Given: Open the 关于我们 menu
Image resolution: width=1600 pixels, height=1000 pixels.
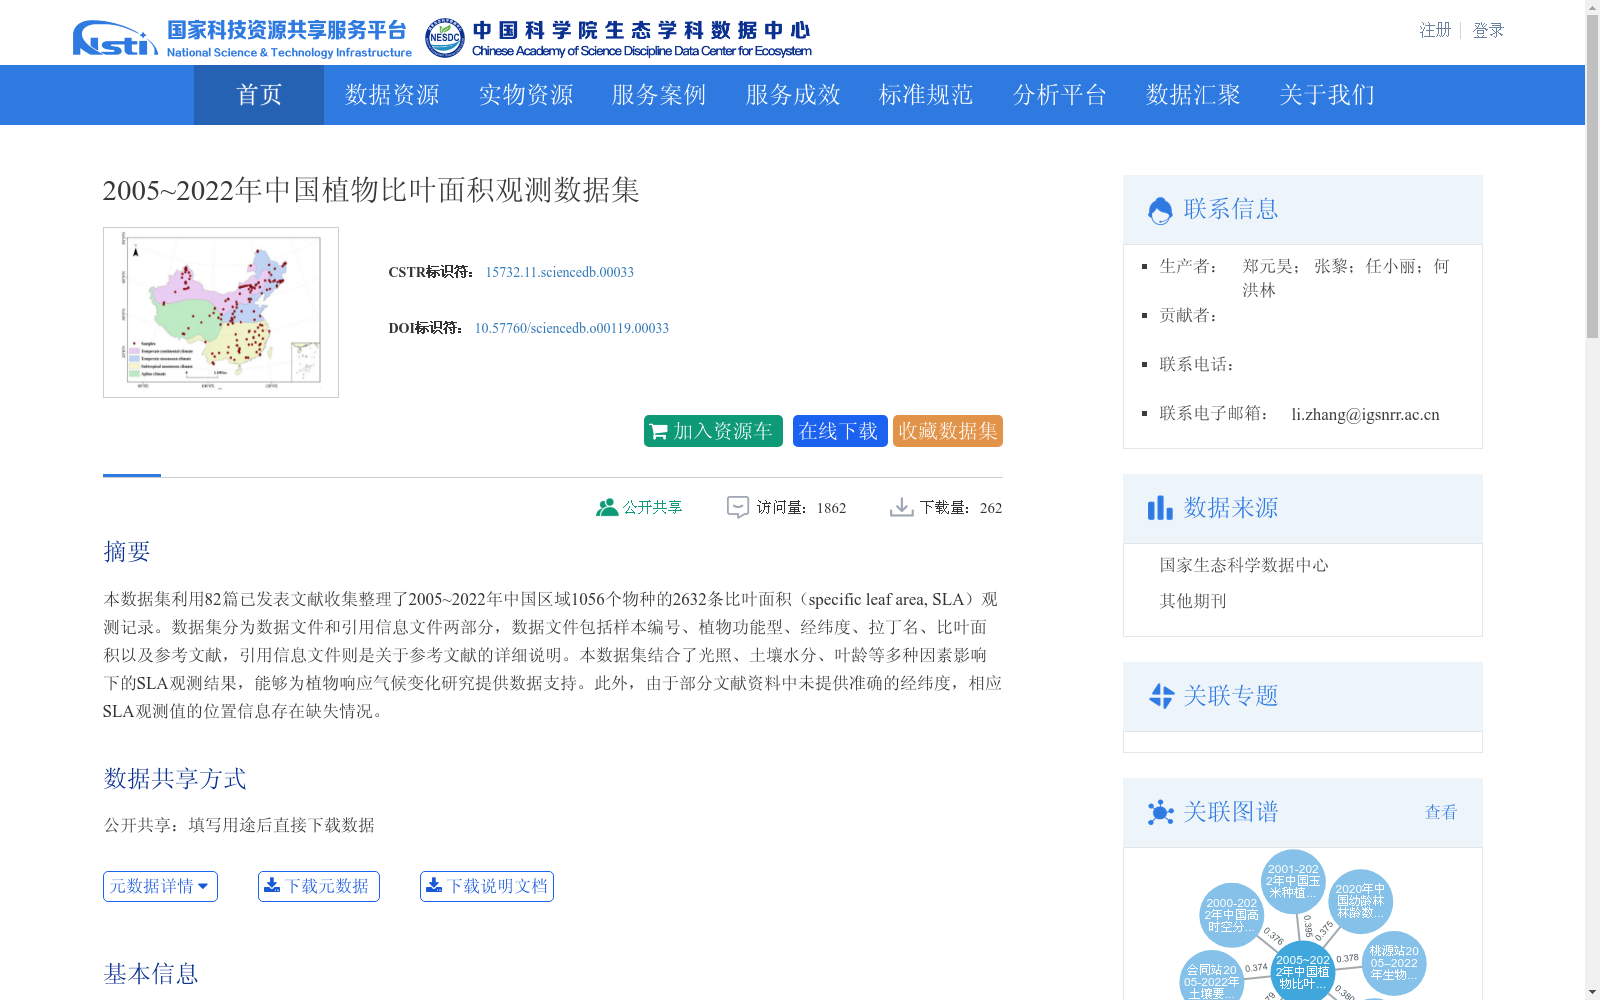Looking at the screenshot, I should point(1327,95).
